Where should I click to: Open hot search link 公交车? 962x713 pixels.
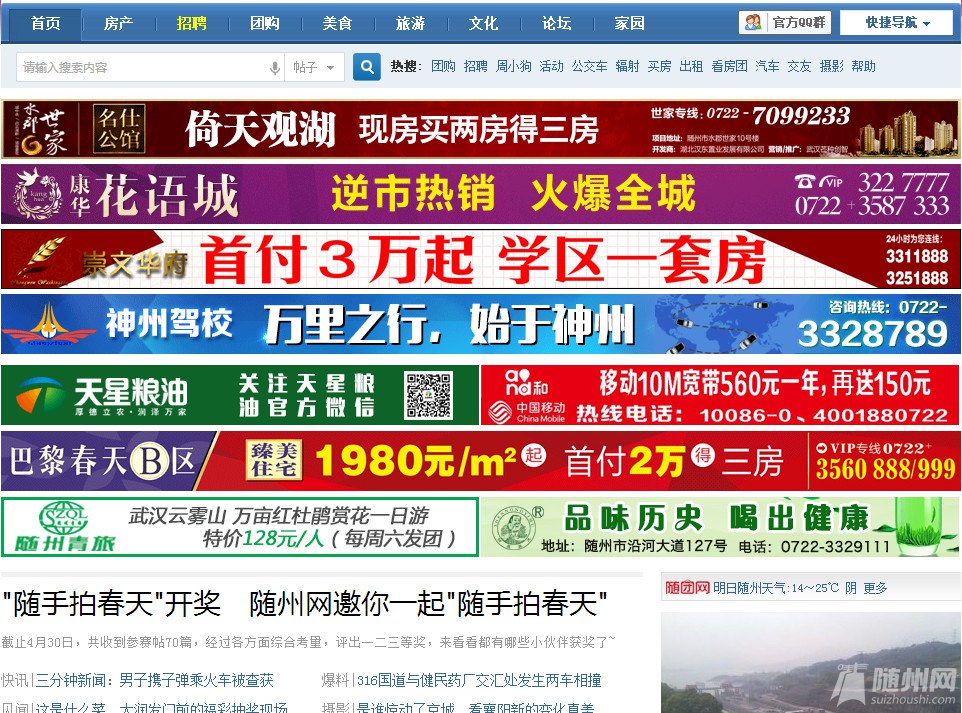590,66
